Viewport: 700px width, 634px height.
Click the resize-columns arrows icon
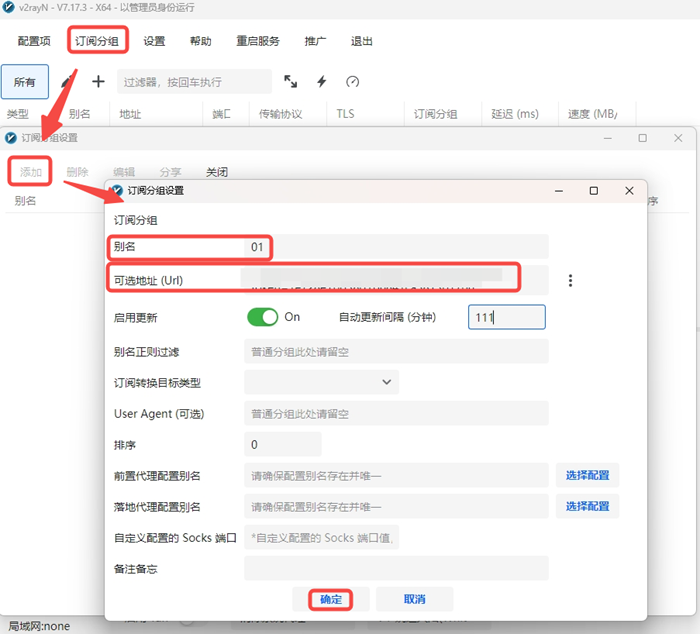click(291, 81)
